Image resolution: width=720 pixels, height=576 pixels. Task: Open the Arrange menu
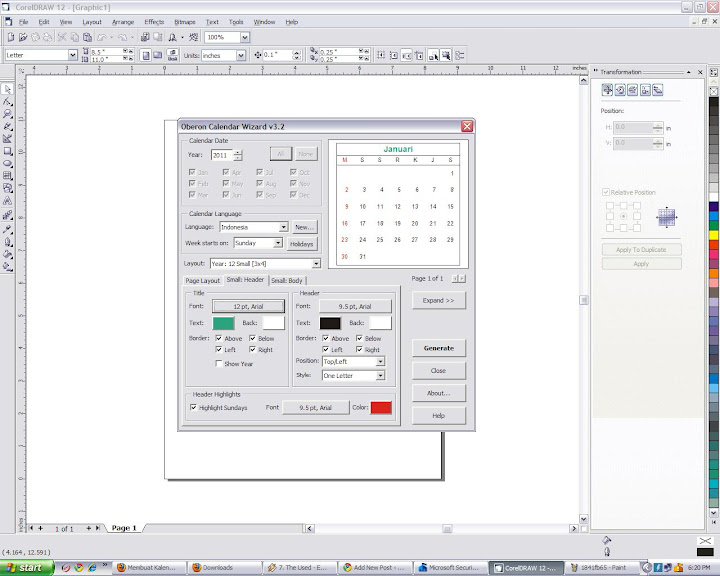pos(123,22)
